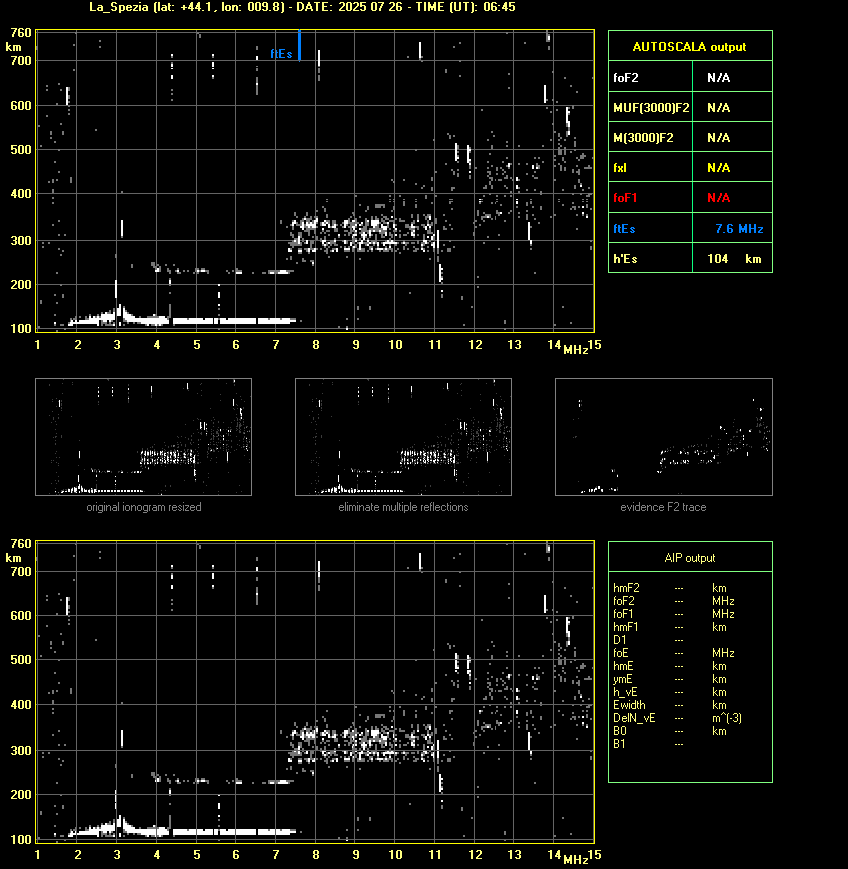The height and width of the screenshot is (869, 848).
Task: Select the B1 row in AIP output
Action: point(648,744)
